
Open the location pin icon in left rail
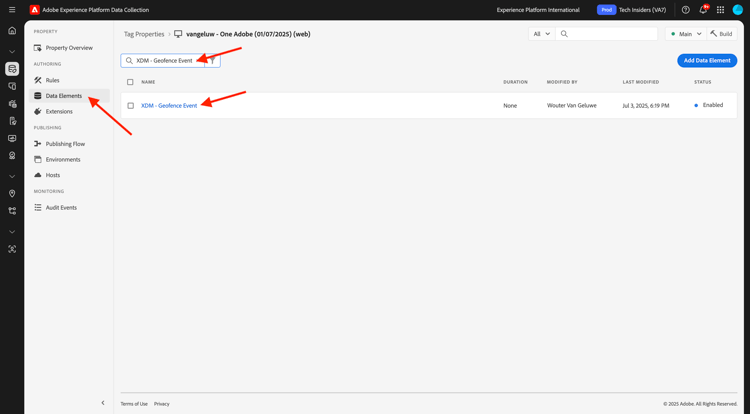click(12, 194)
